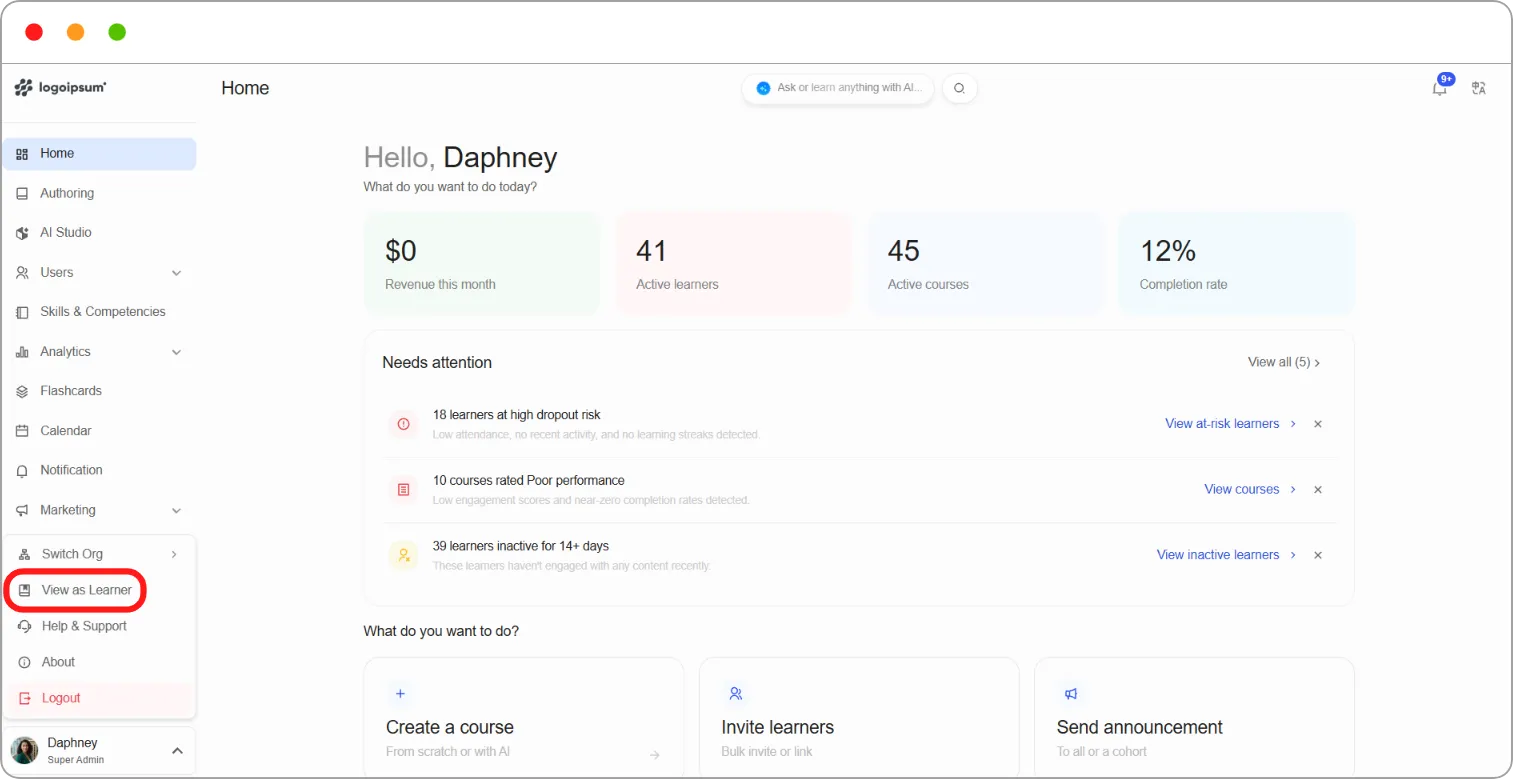This screenshot has height=779, width=1513.
Task: Open the Notification page in the sidebar
Action: pyautogui.click(x=99, y=470)
